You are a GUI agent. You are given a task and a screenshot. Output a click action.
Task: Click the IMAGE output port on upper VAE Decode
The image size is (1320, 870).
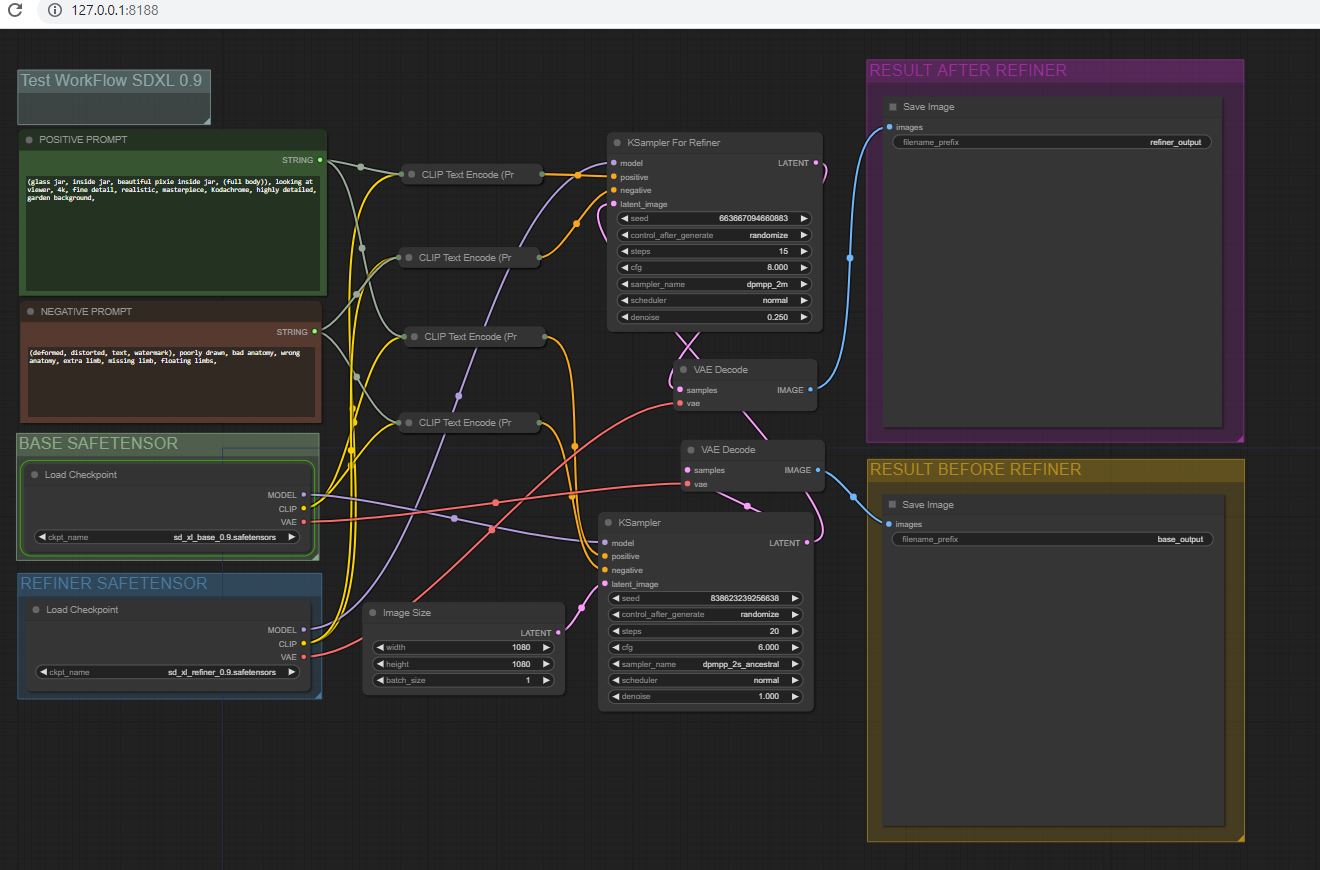(810, 390)
